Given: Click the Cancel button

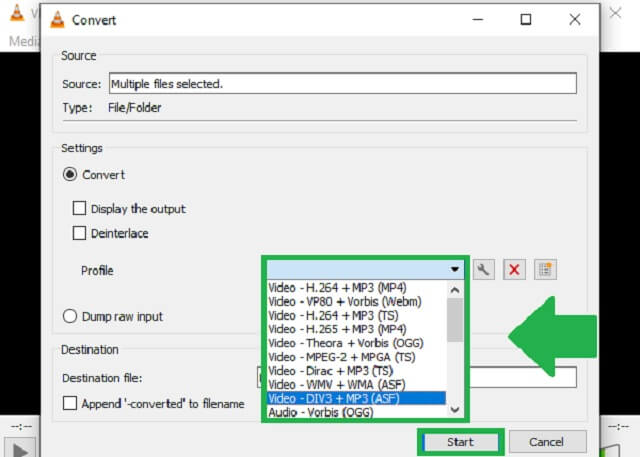Looking at the screenshot, I should [546, 442].
